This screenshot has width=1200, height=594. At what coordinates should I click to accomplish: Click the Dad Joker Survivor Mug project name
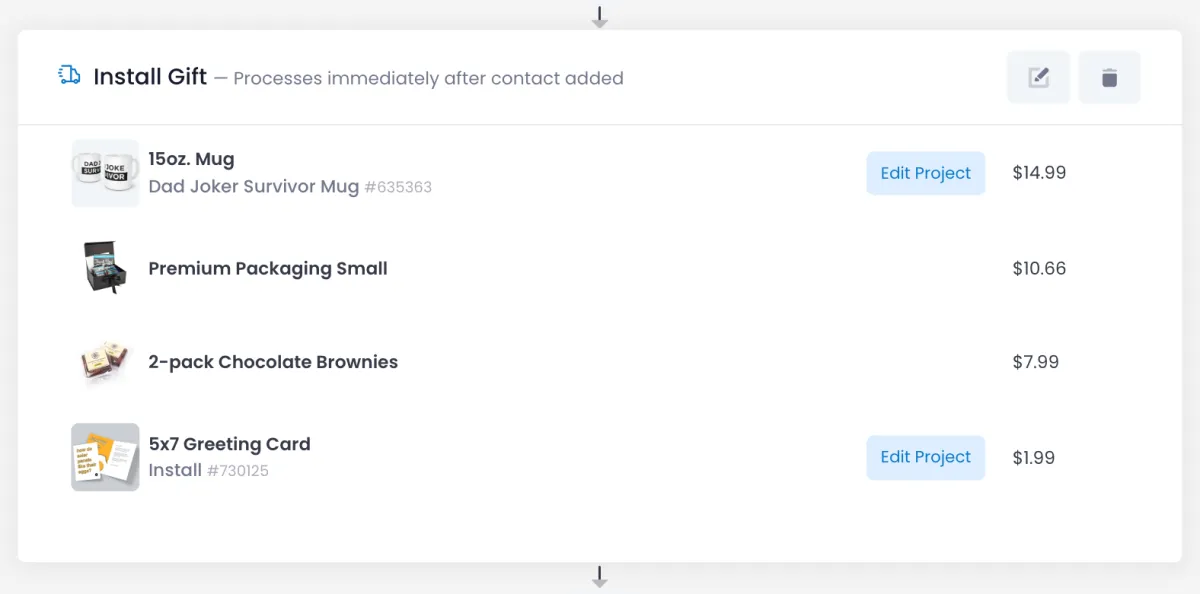(253, 187)
